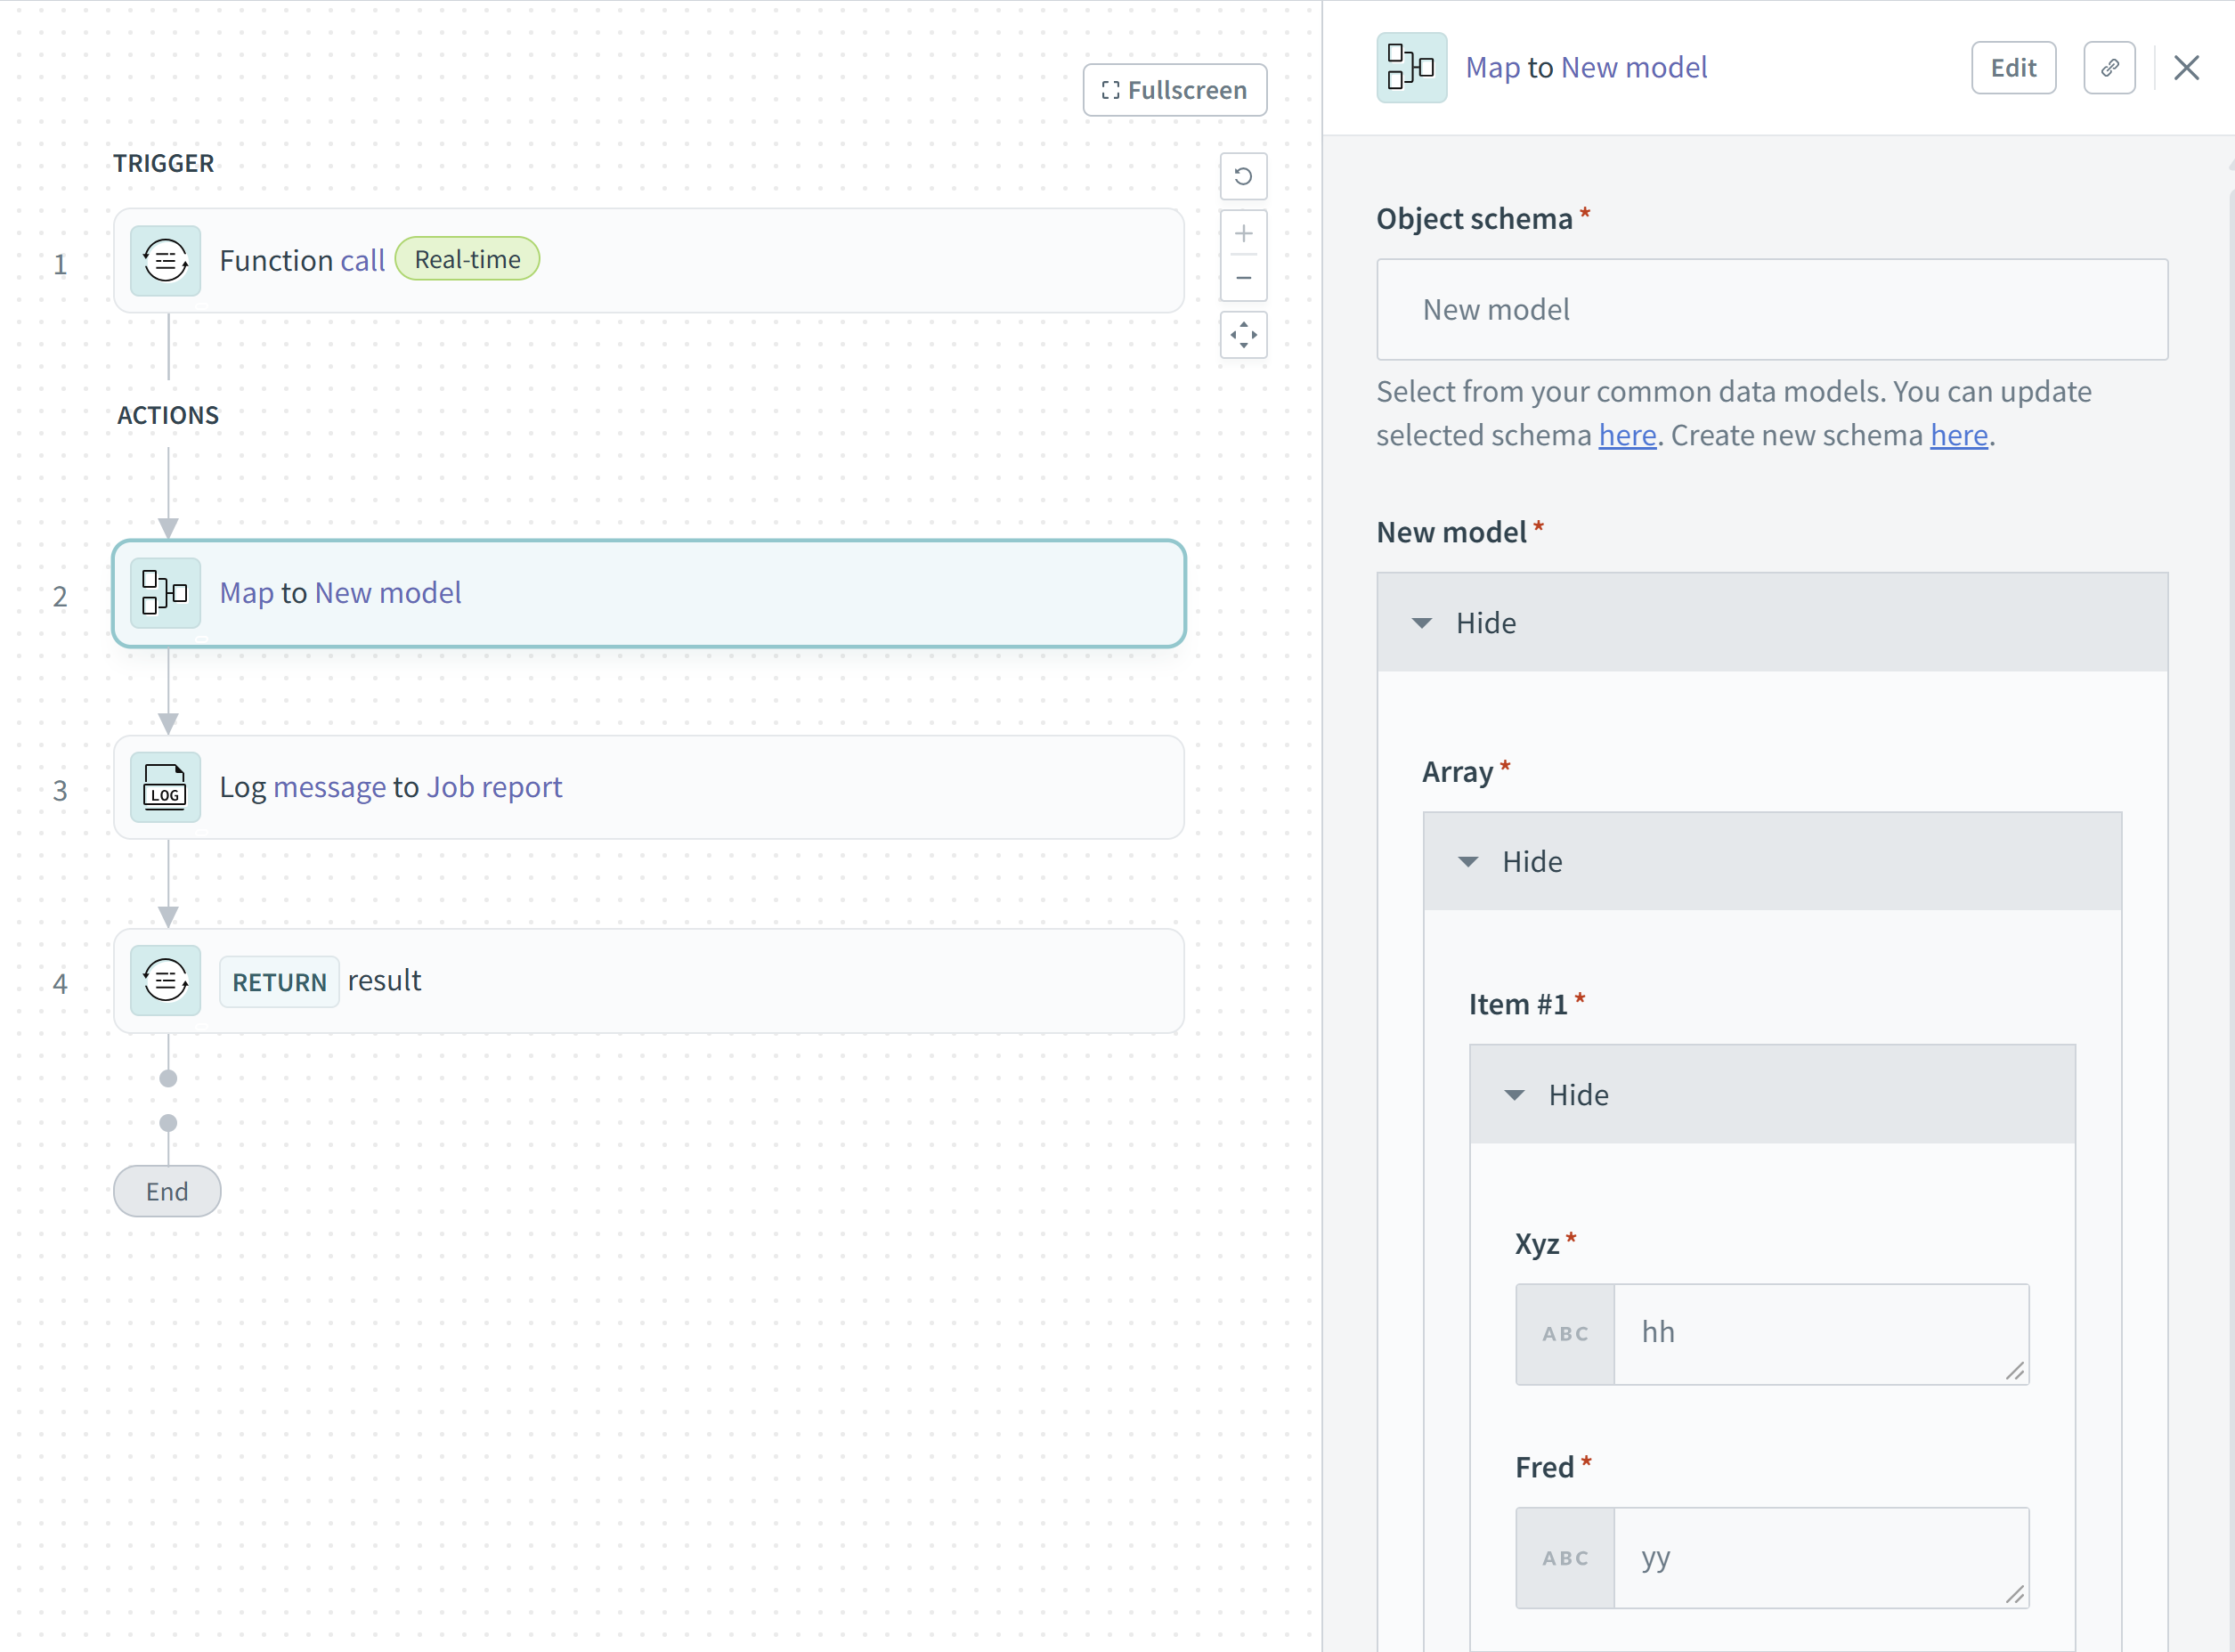Collapse the New model section with Hide
This screenshot has height=1652, width=2235.
1771,622
